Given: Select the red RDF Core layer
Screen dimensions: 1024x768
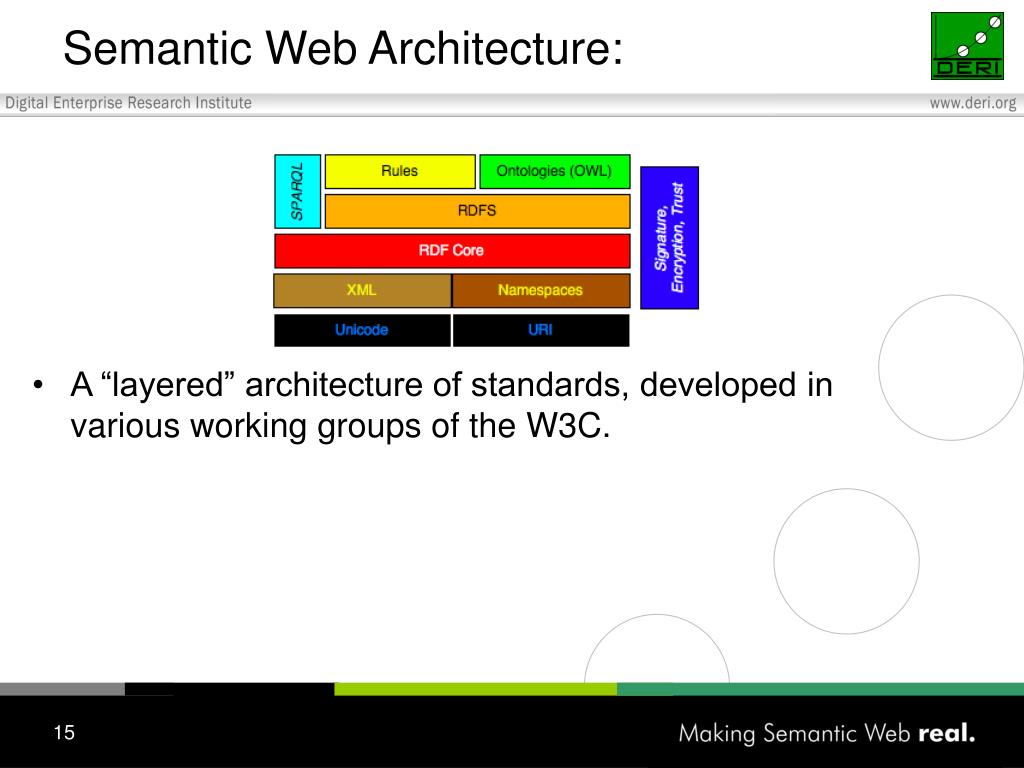Looking at the screenshot, I should [x=451, y=250].
